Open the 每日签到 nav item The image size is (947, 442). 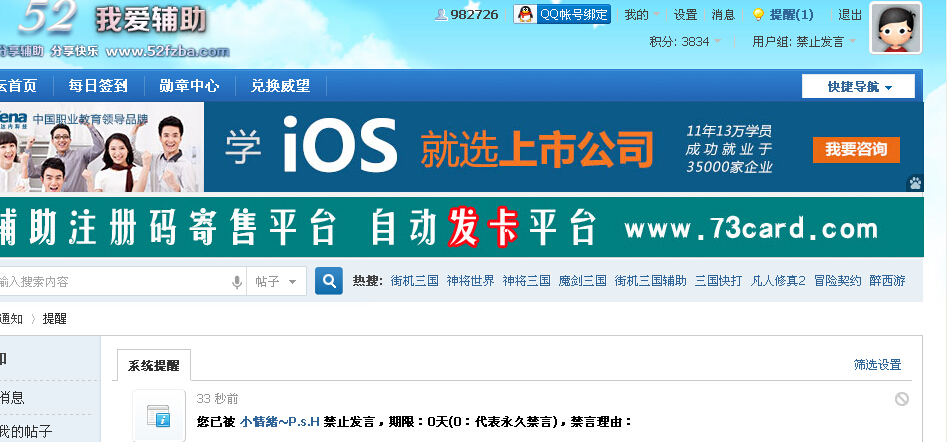(98, 86)
